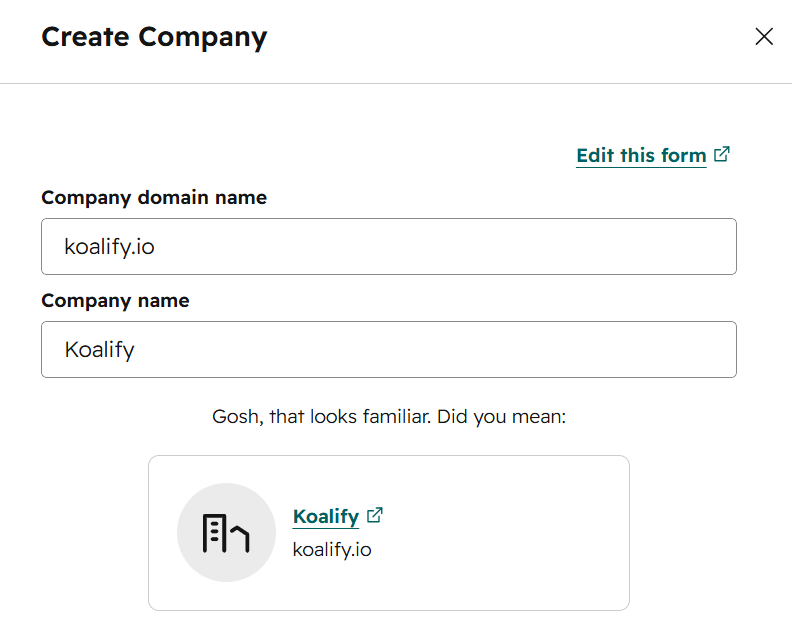
Task: Focus the Company name input field
Action: point(388,349)
